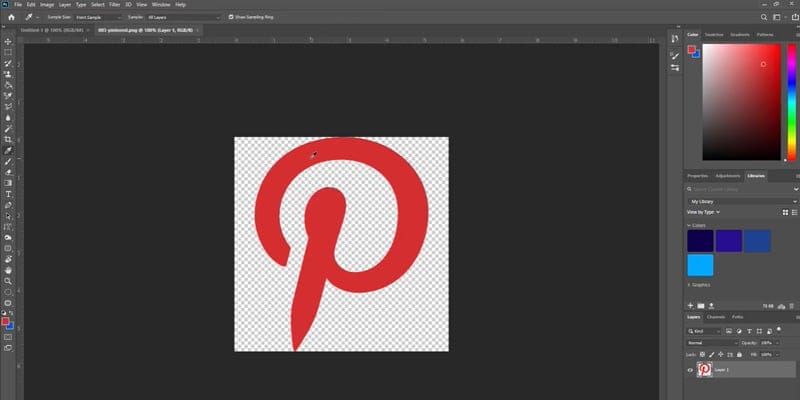Filter layers by type layer icon
Viewport: 800px width, 400px height.
tap(749, 331)
